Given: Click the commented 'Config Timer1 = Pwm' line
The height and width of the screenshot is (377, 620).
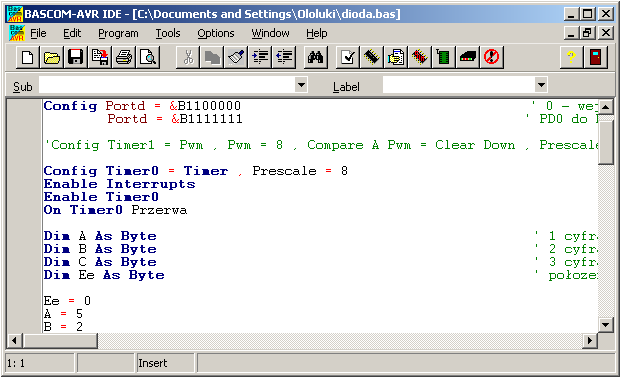Looking at the screenshot, I should pyautogui.click(x=321, y=145).
